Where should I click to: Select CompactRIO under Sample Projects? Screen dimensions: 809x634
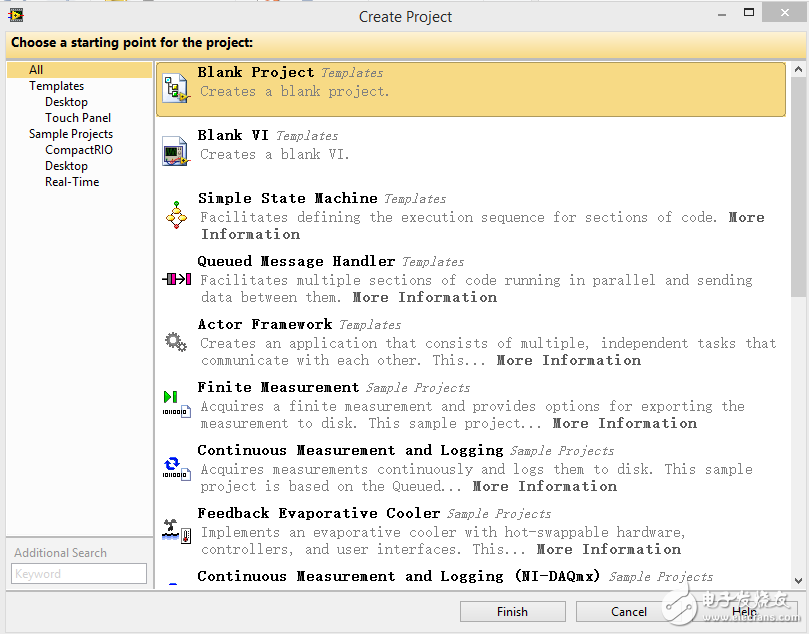click(79, 150)
